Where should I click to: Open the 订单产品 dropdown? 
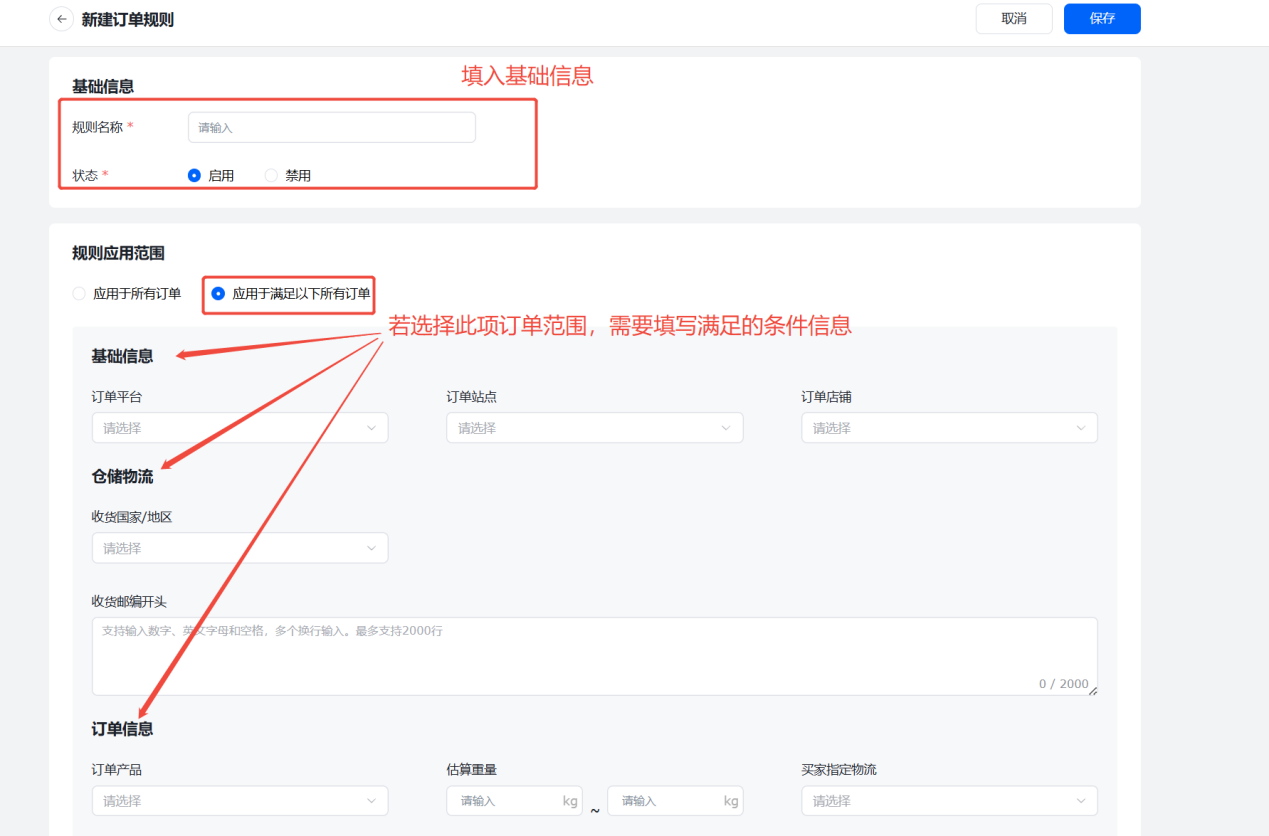coord(240,801)
